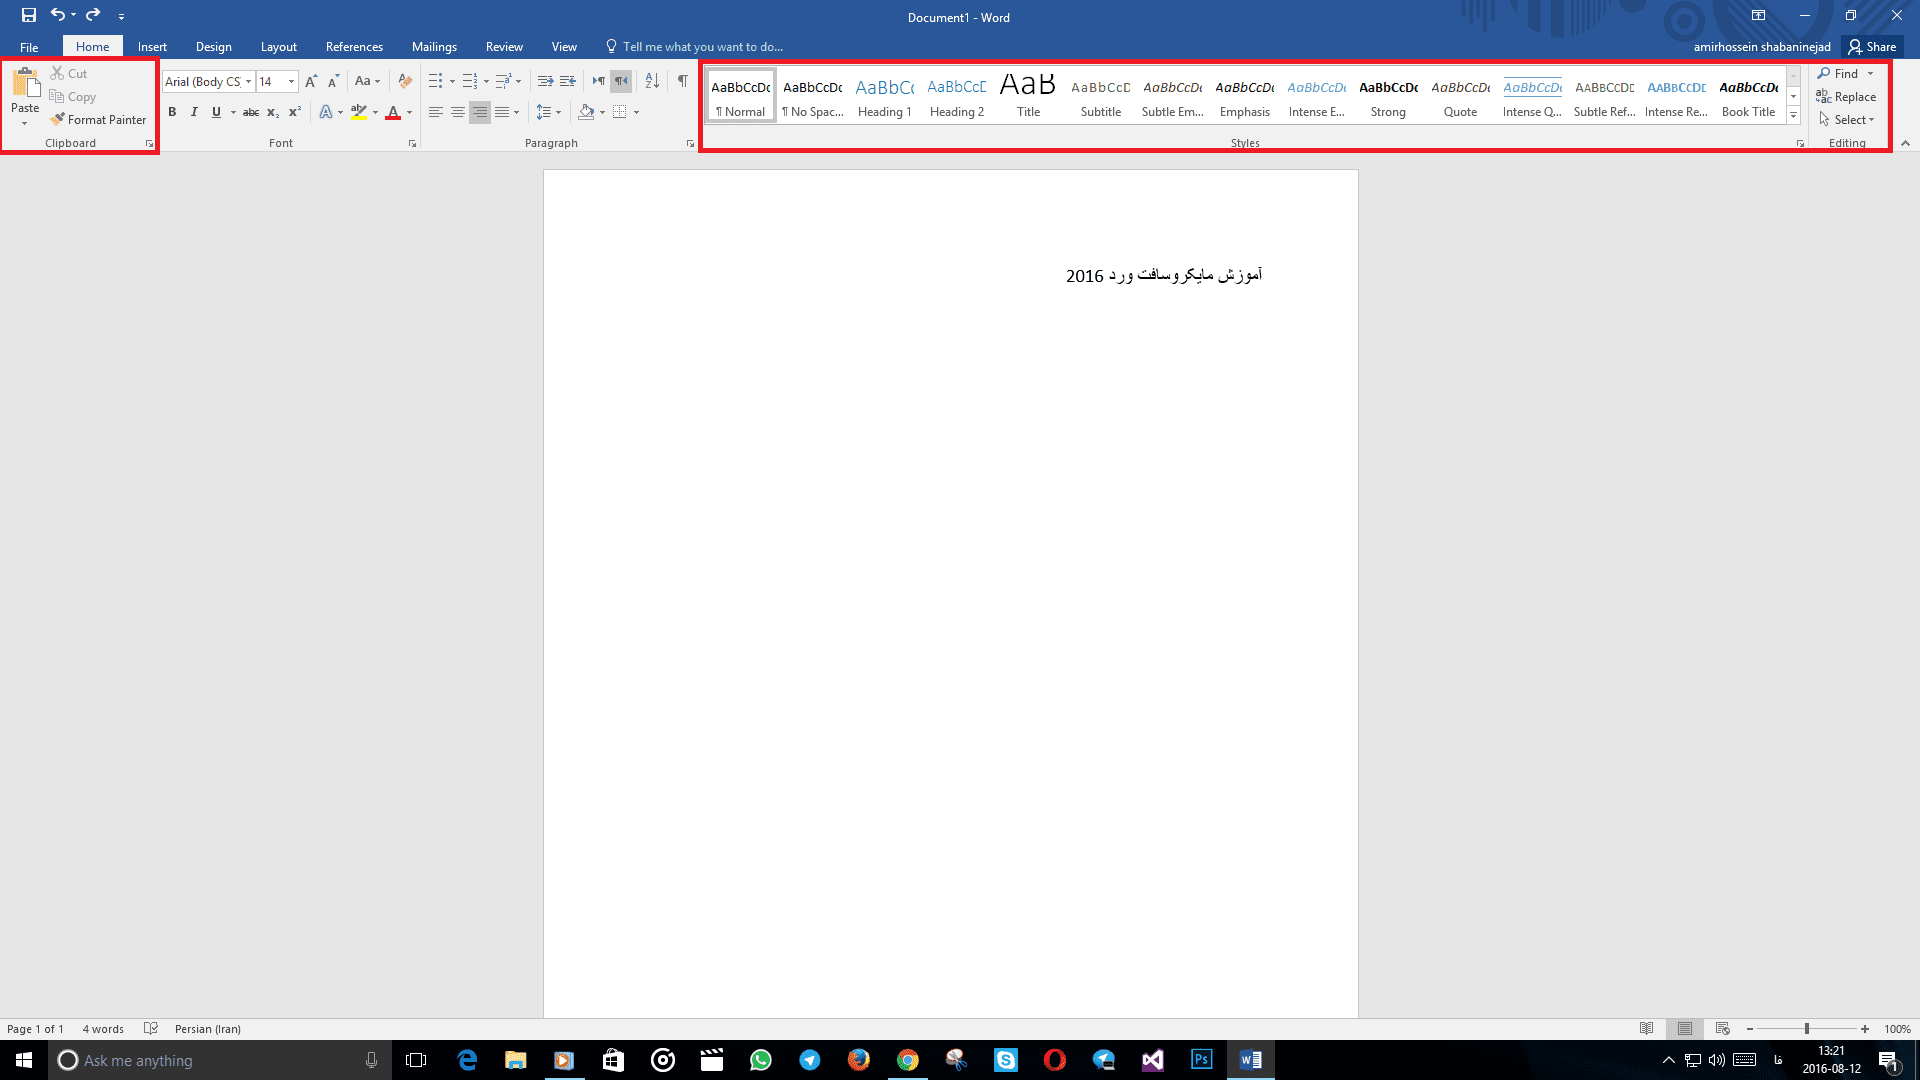Image resolution: width=1920 pixels, height=1080 pixels.
Task: Open the 100% zoom level dialog
Action: [x=1897, y=1029]
